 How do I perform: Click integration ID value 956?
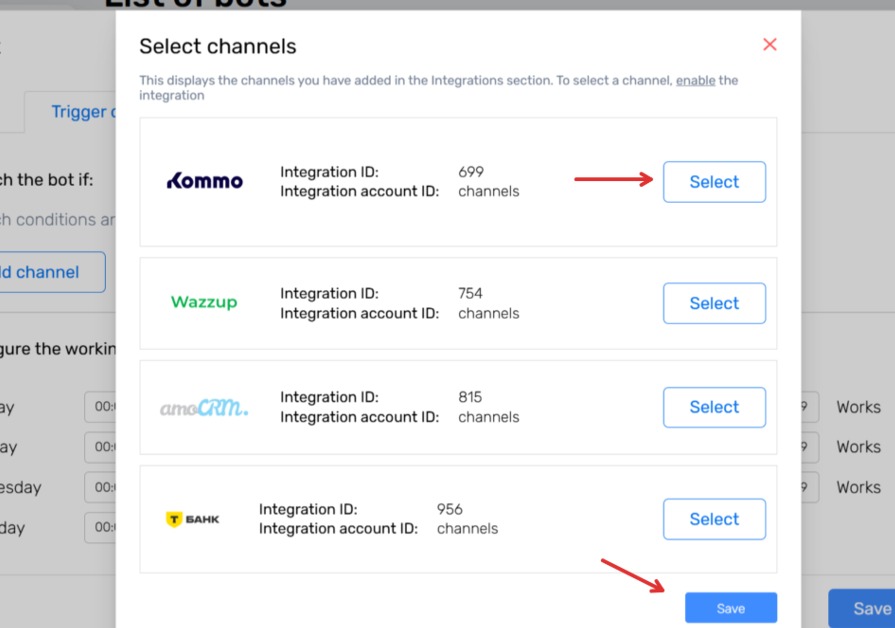pyautogui.click(x=449, y=509)
